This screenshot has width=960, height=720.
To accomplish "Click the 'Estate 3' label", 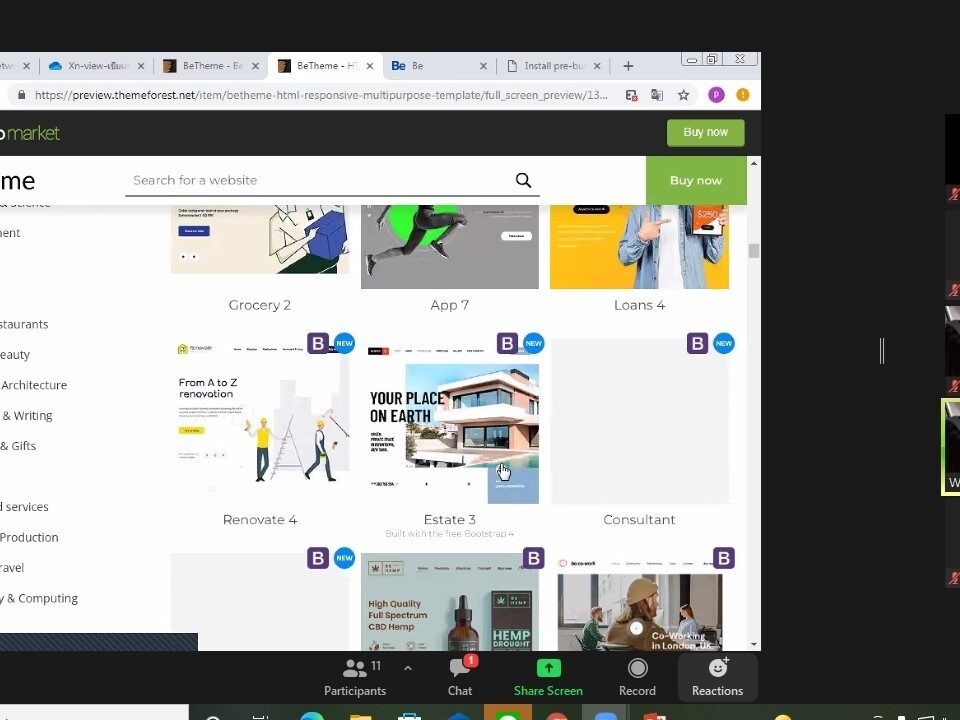I will (x=450, y=520).
